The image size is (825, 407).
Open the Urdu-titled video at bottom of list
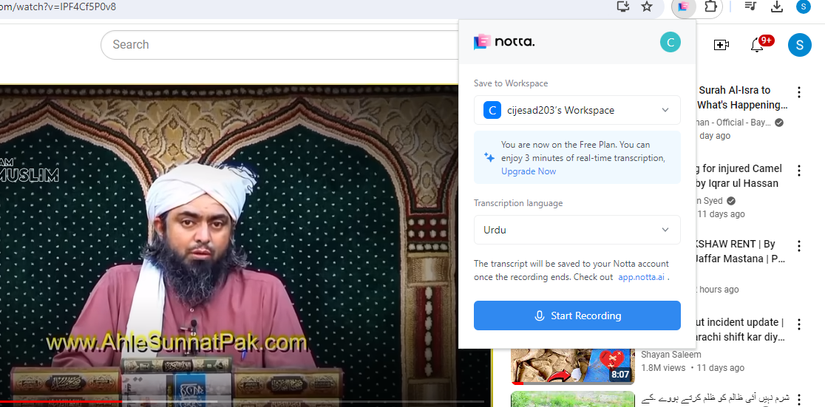(x=716, y=400)
